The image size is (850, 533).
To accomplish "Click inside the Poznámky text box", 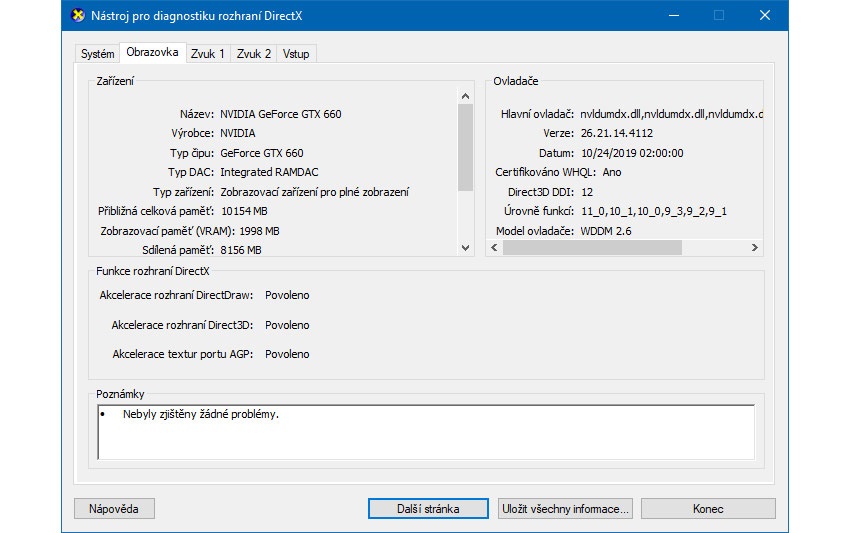I will [426, 432].
